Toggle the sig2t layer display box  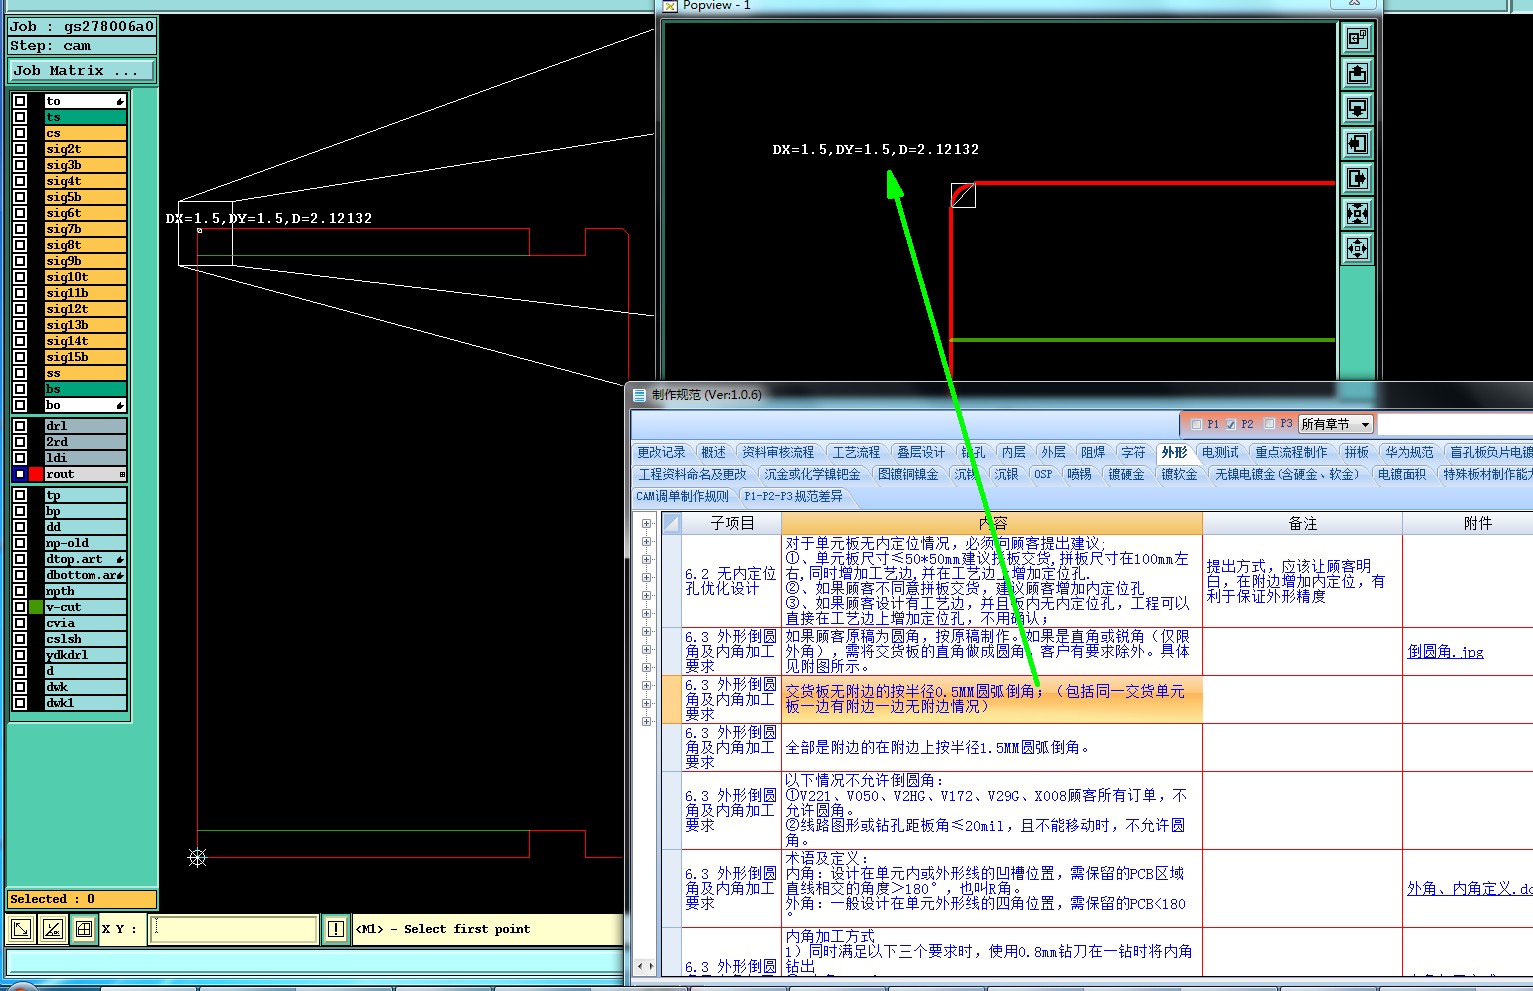pyautogui.click(x=20, y=149)
